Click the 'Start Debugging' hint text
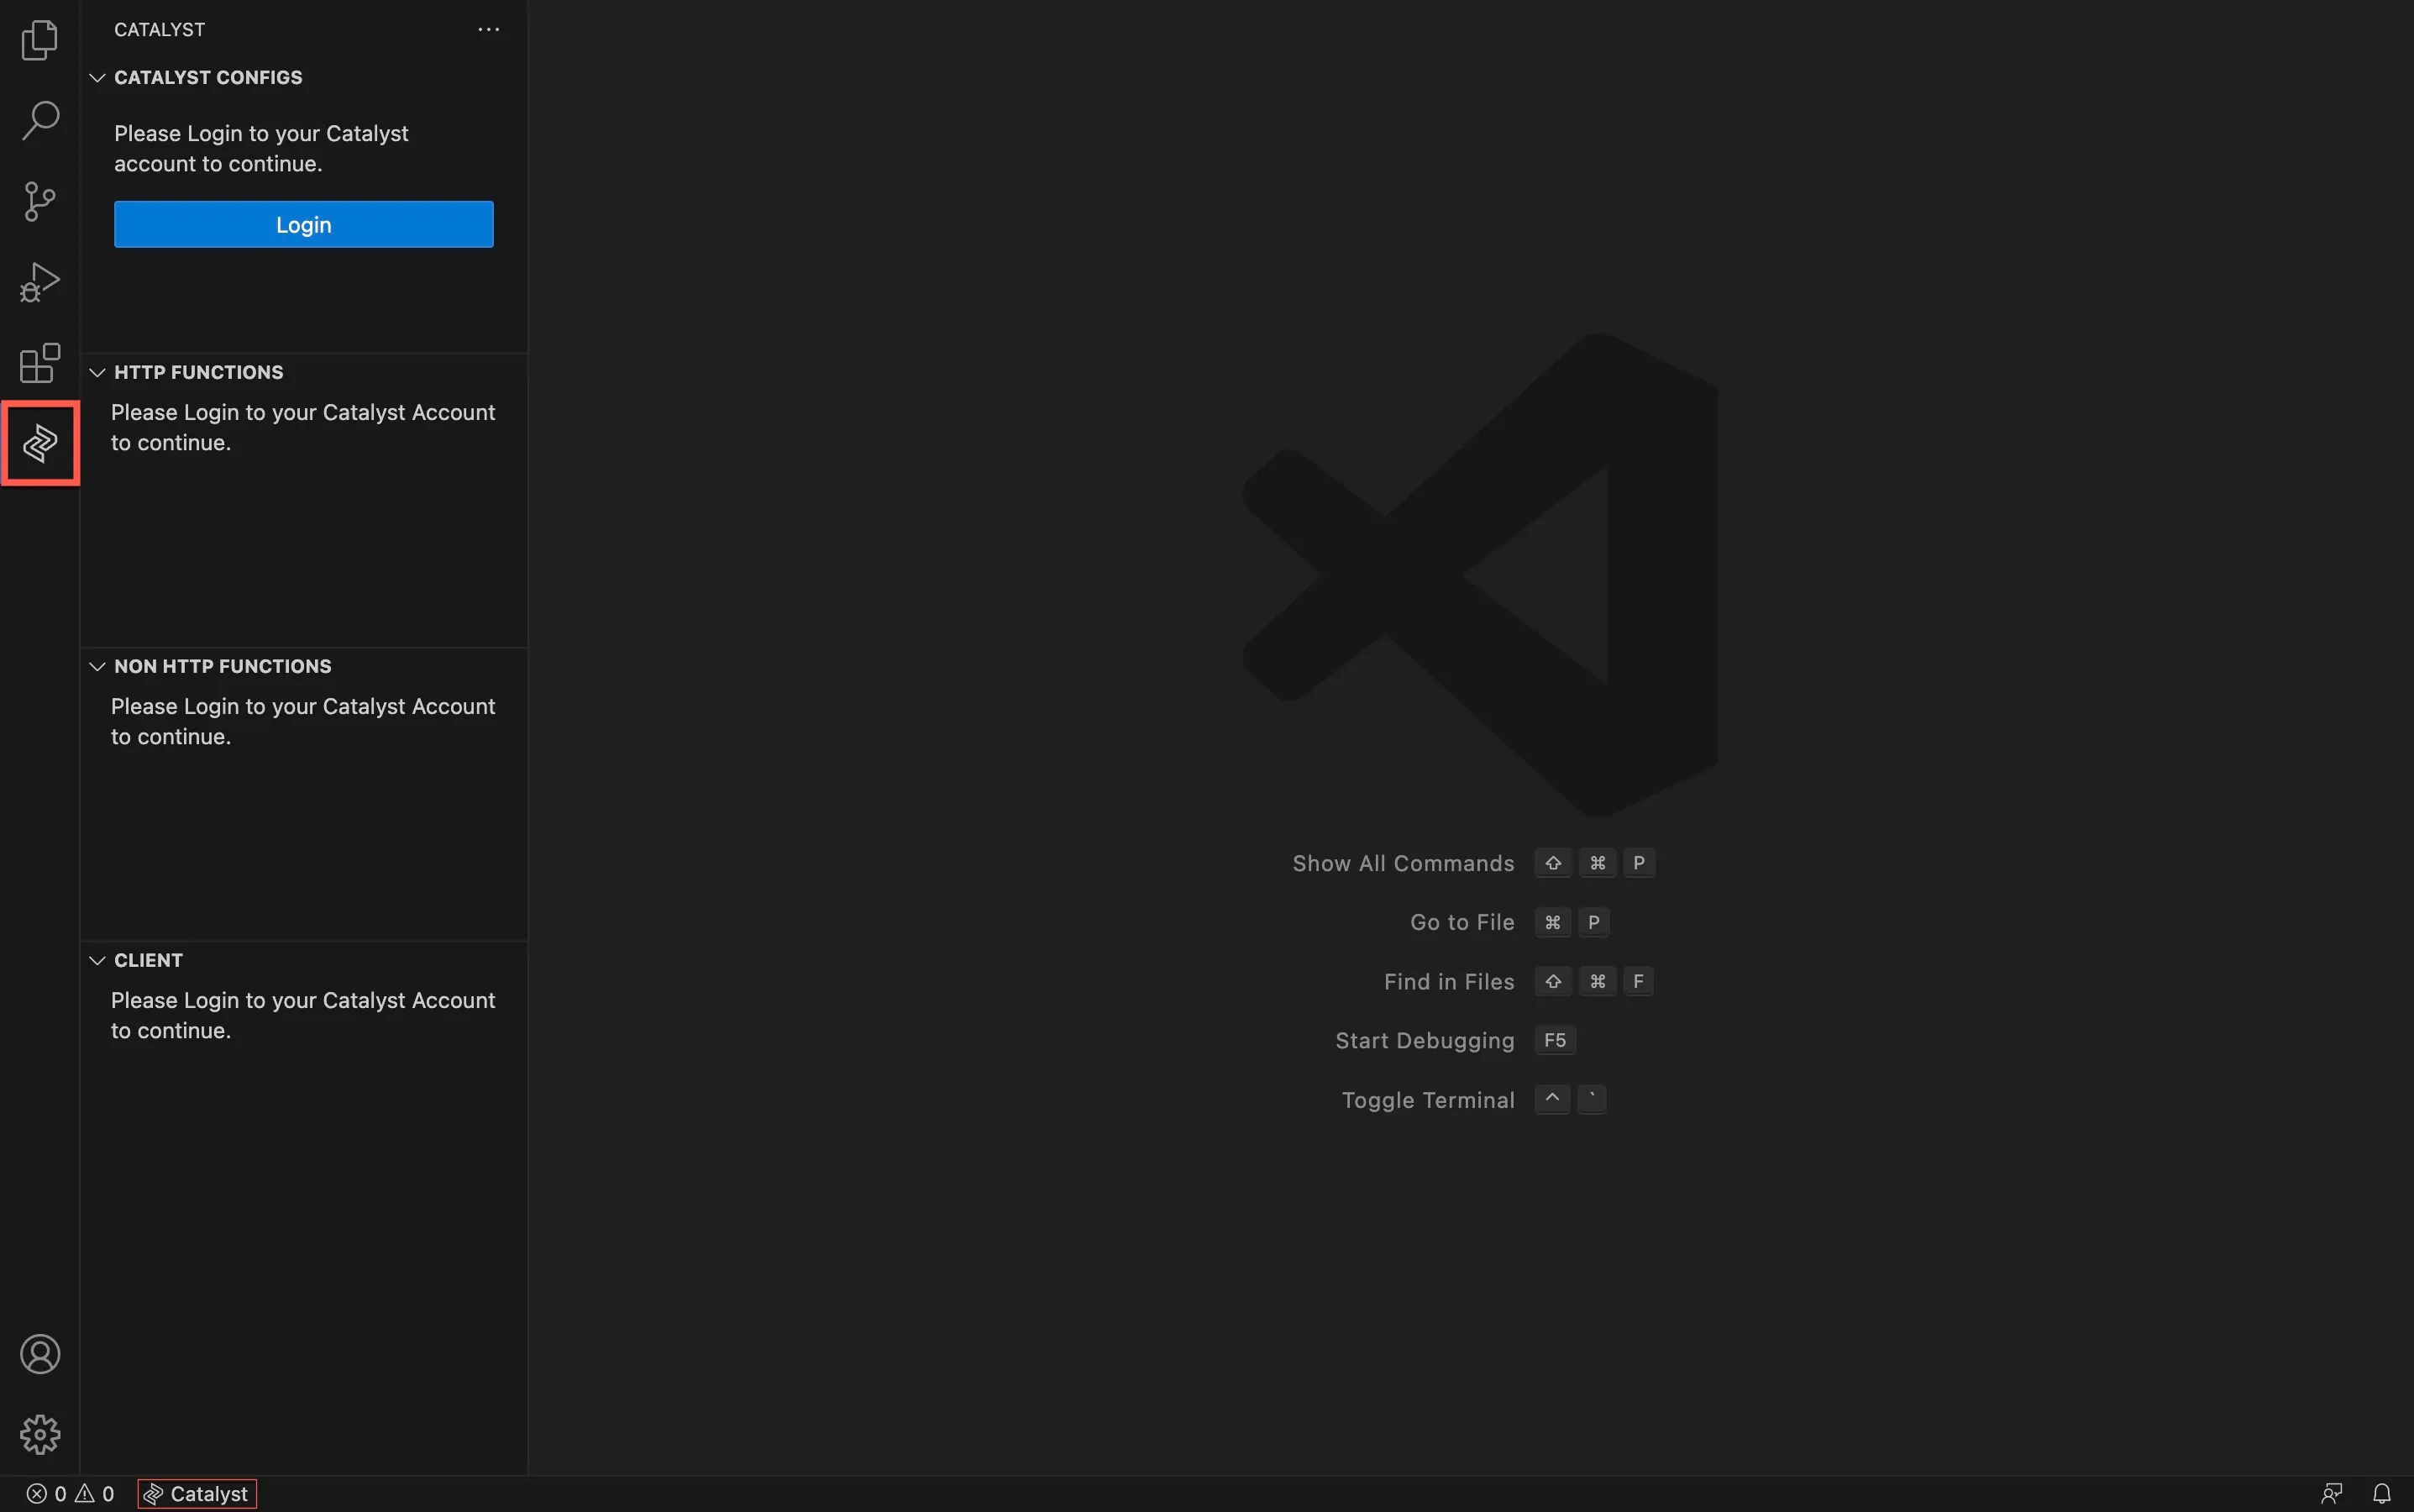This screenshot has width=2414, height=1512. [x=1425, y=1040]
